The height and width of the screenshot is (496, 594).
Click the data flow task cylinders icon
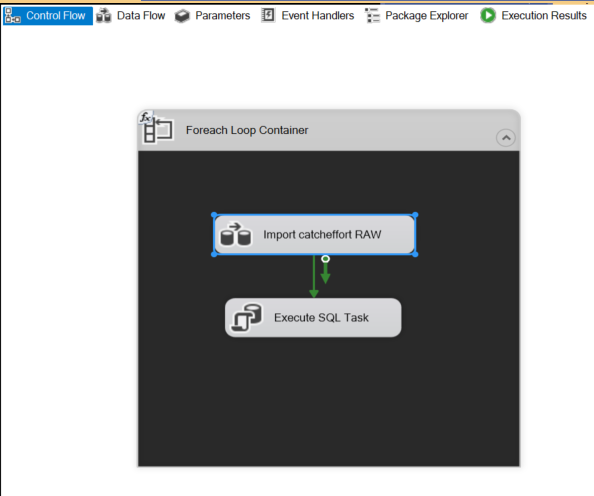pyautogui.click(x=235, y=235)
